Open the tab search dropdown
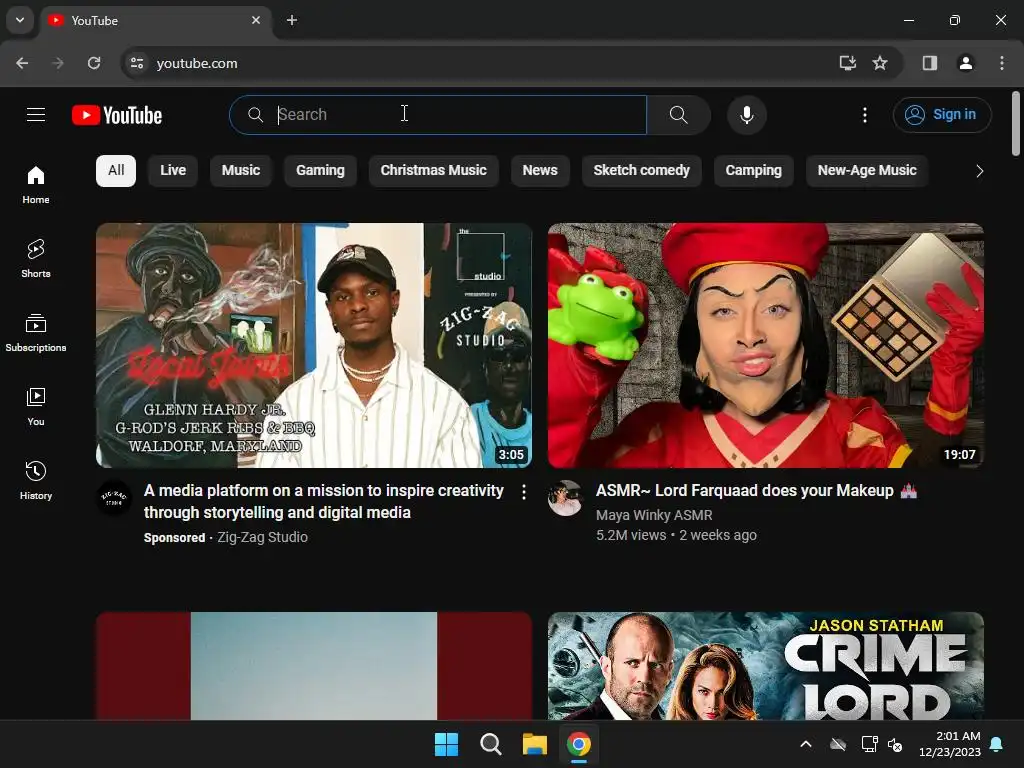 coord(20,20)
